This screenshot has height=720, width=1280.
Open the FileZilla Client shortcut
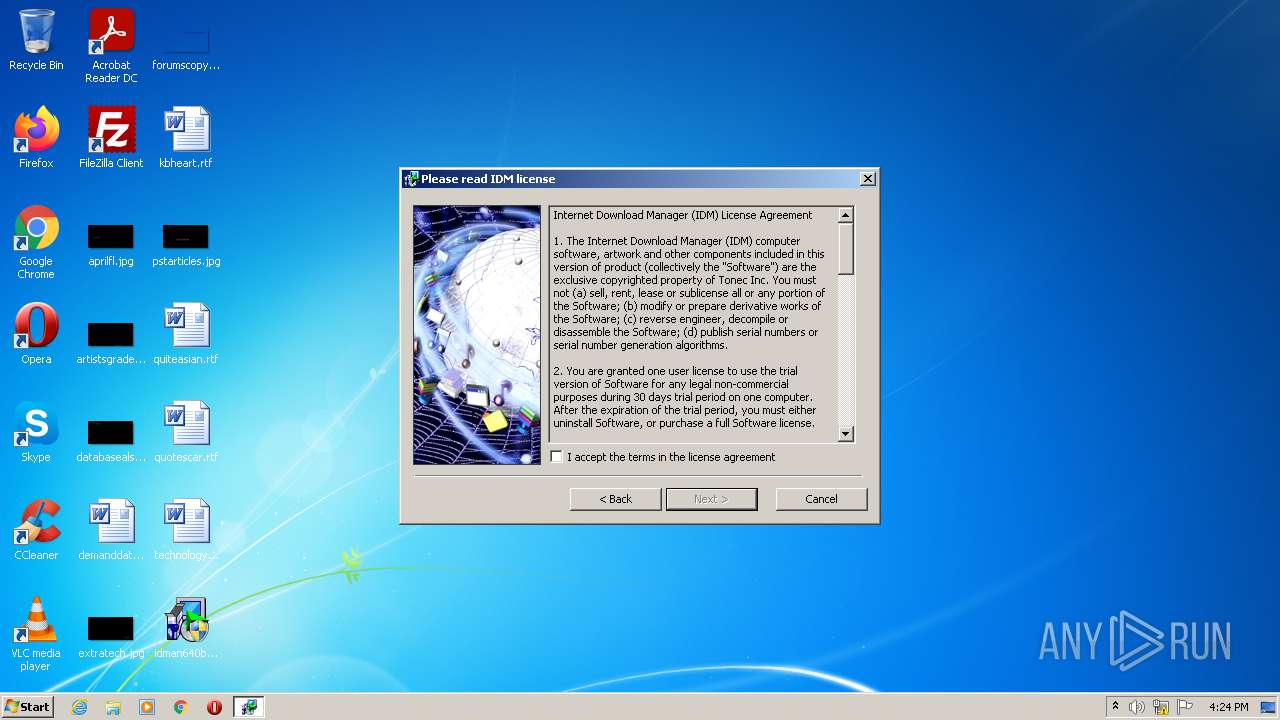[111, 138]
